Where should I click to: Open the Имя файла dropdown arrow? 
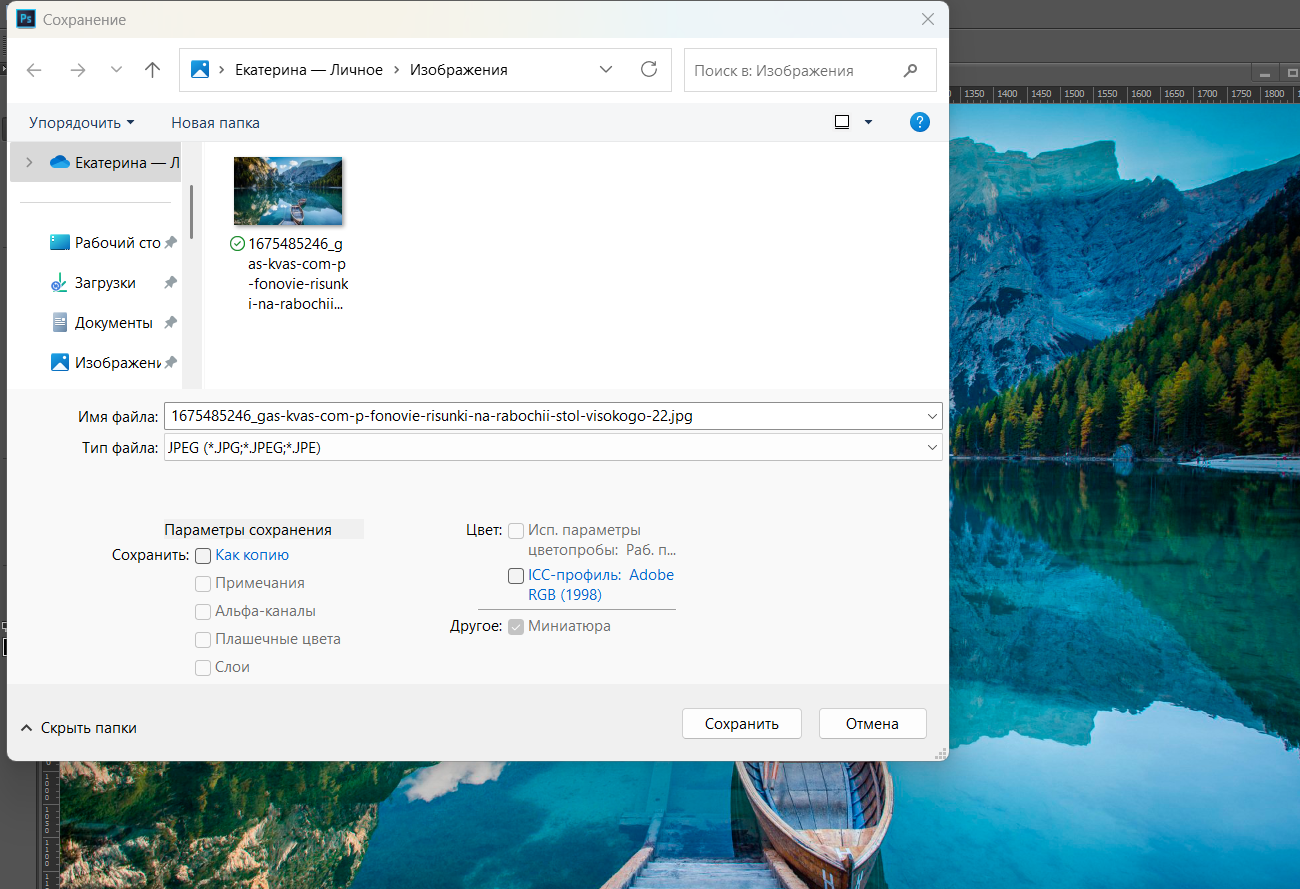pos(934,416)
